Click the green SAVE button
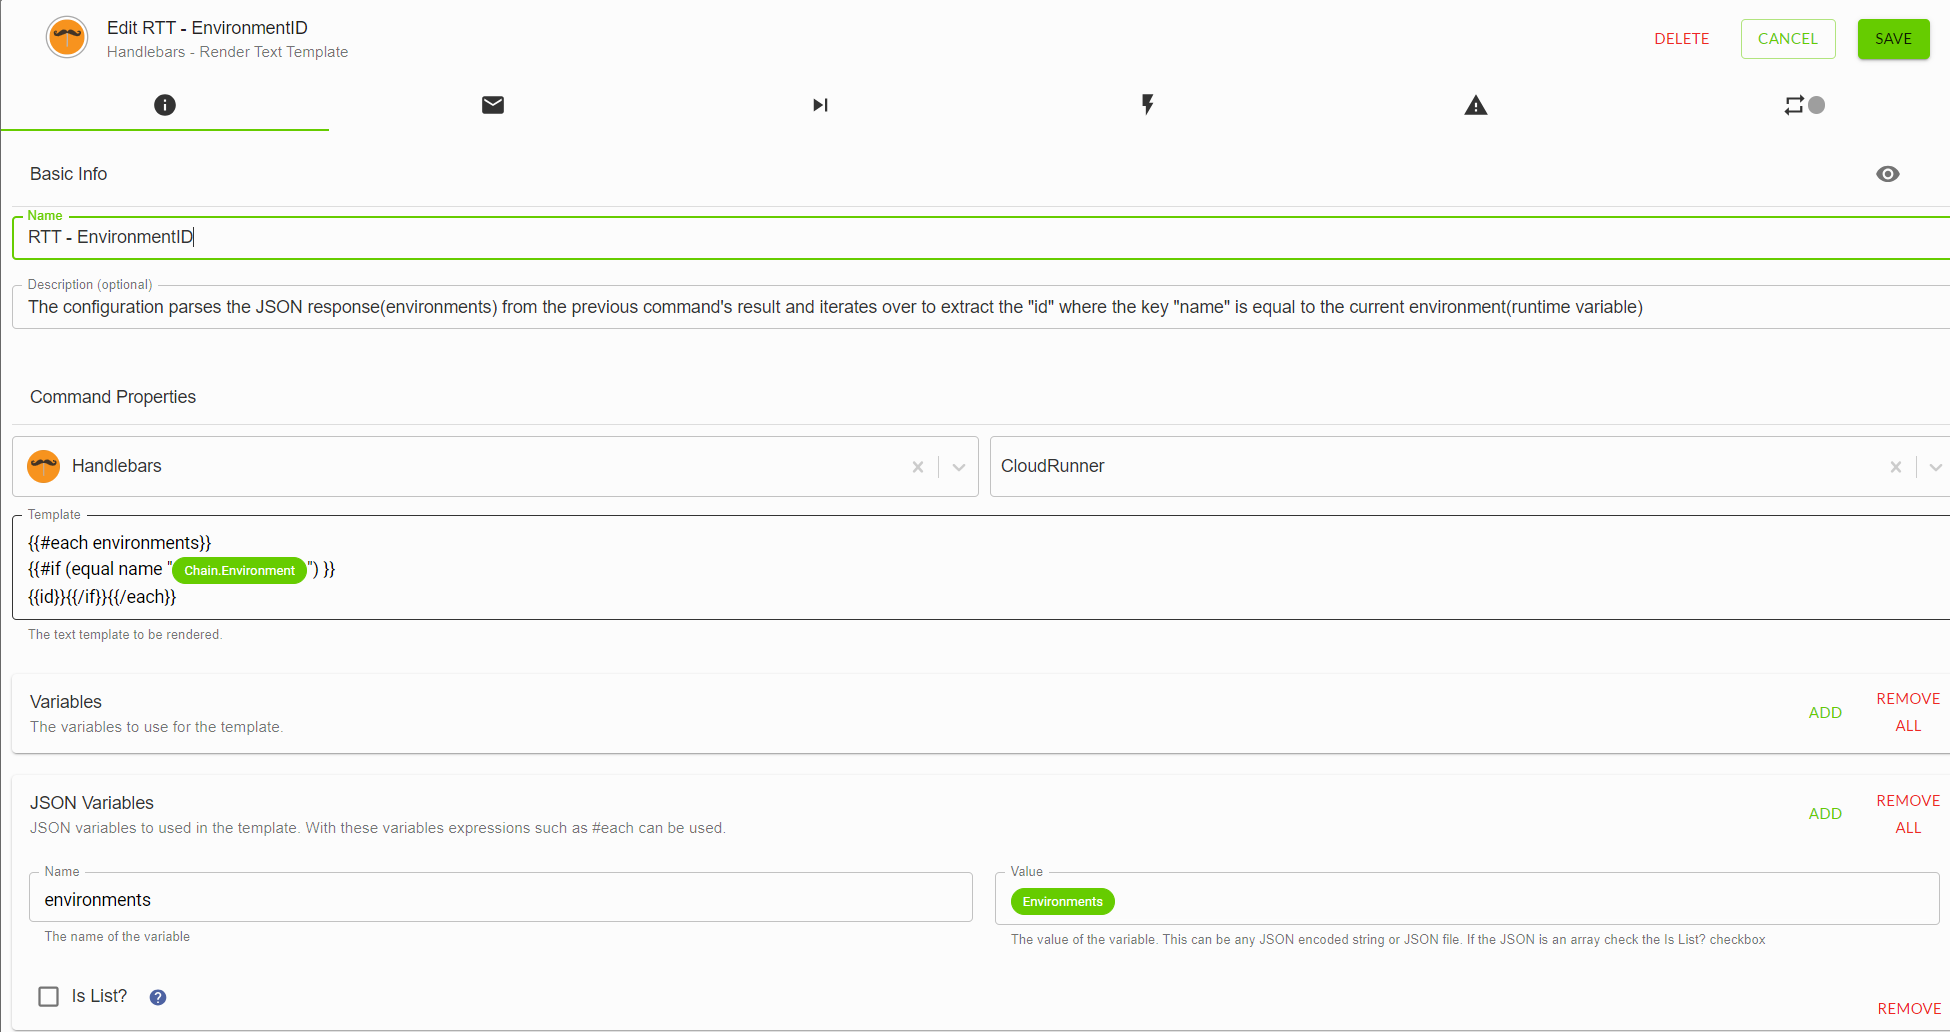Viewport: 1950px width, 1032px height. tap(1893, 39)
